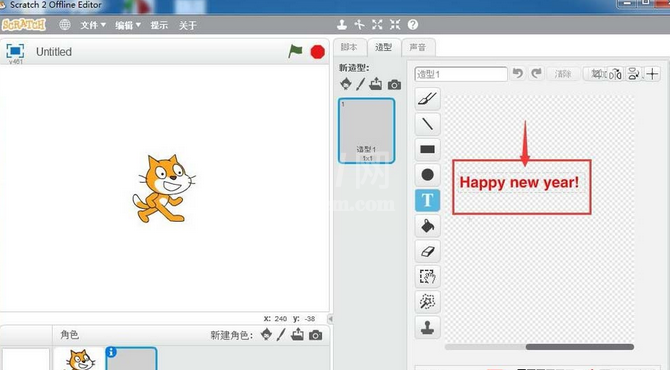Switch to the 声音 tab
Image resolution: width=670 pixels, height=370 pixels.
[x=418, y=47]
